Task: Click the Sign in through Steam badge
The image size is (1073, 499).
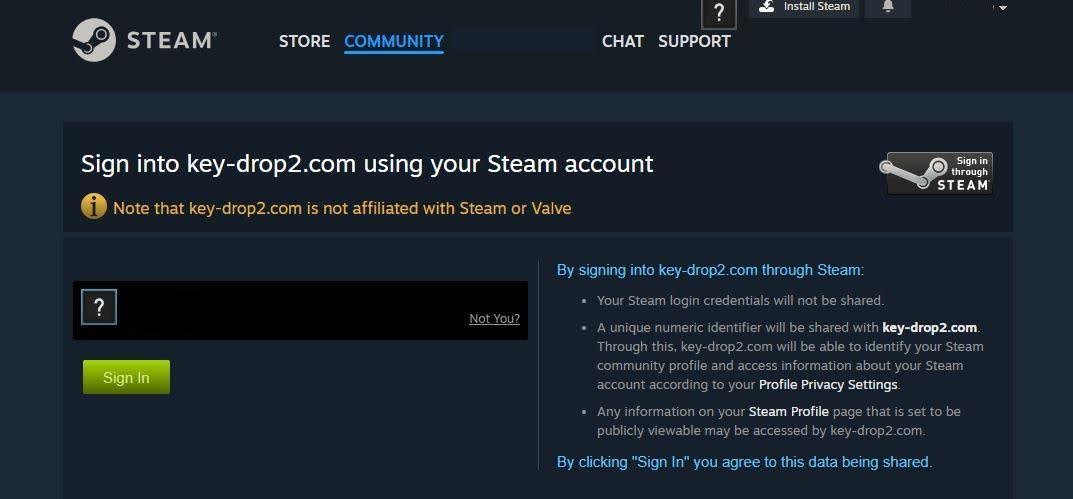Action: click(x=936, y=174)
